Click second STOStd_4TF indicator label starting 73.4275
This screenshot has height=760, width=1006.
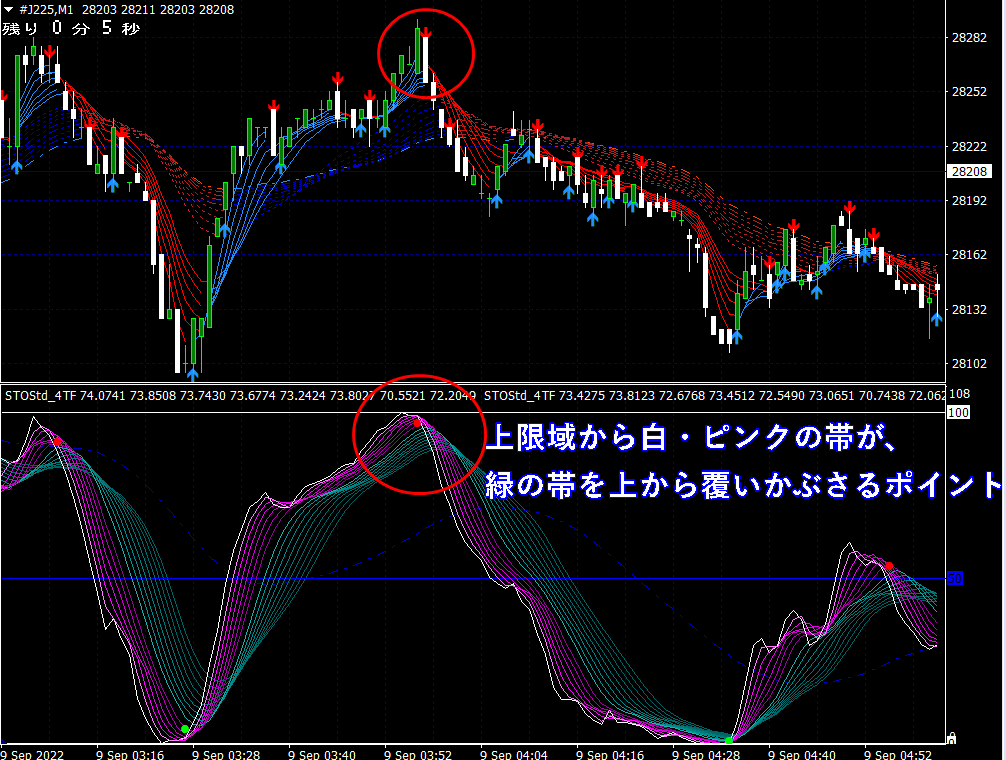tap(714, 396)
